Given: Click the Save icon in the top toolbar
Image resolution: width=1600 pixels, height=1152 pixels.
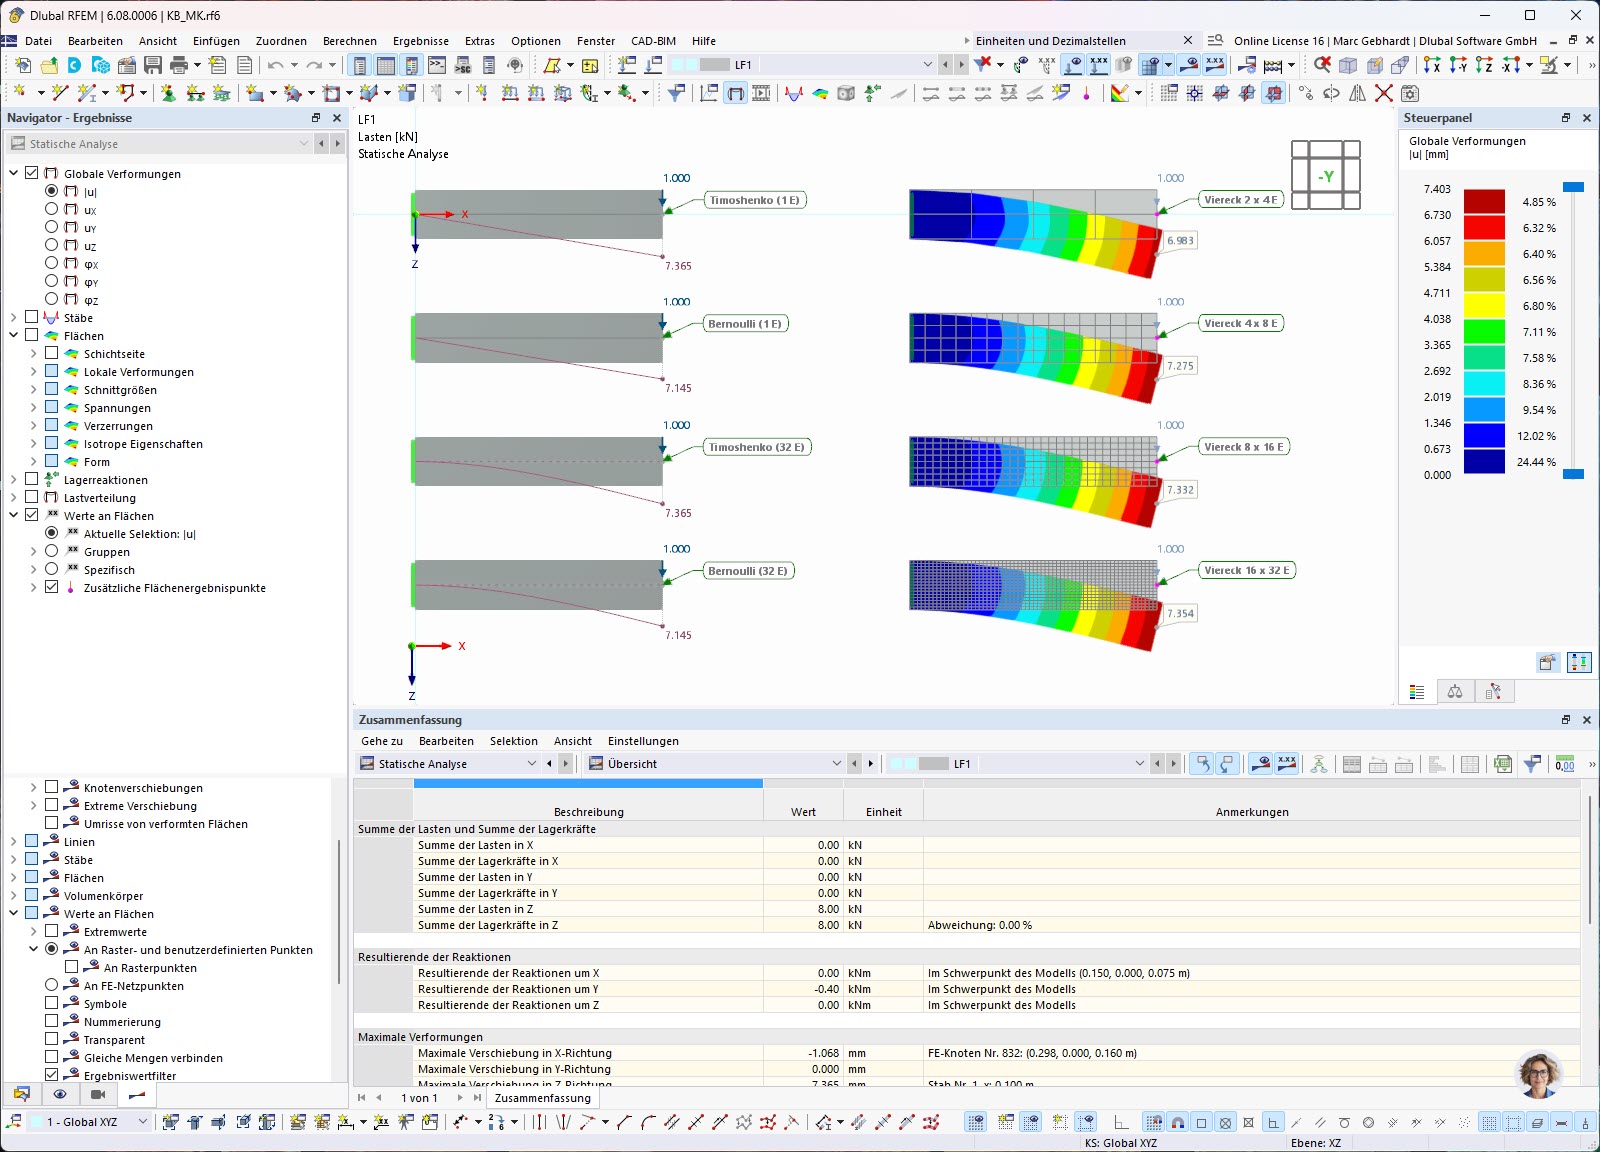Looking at the screenshot, I should (151, 64).
